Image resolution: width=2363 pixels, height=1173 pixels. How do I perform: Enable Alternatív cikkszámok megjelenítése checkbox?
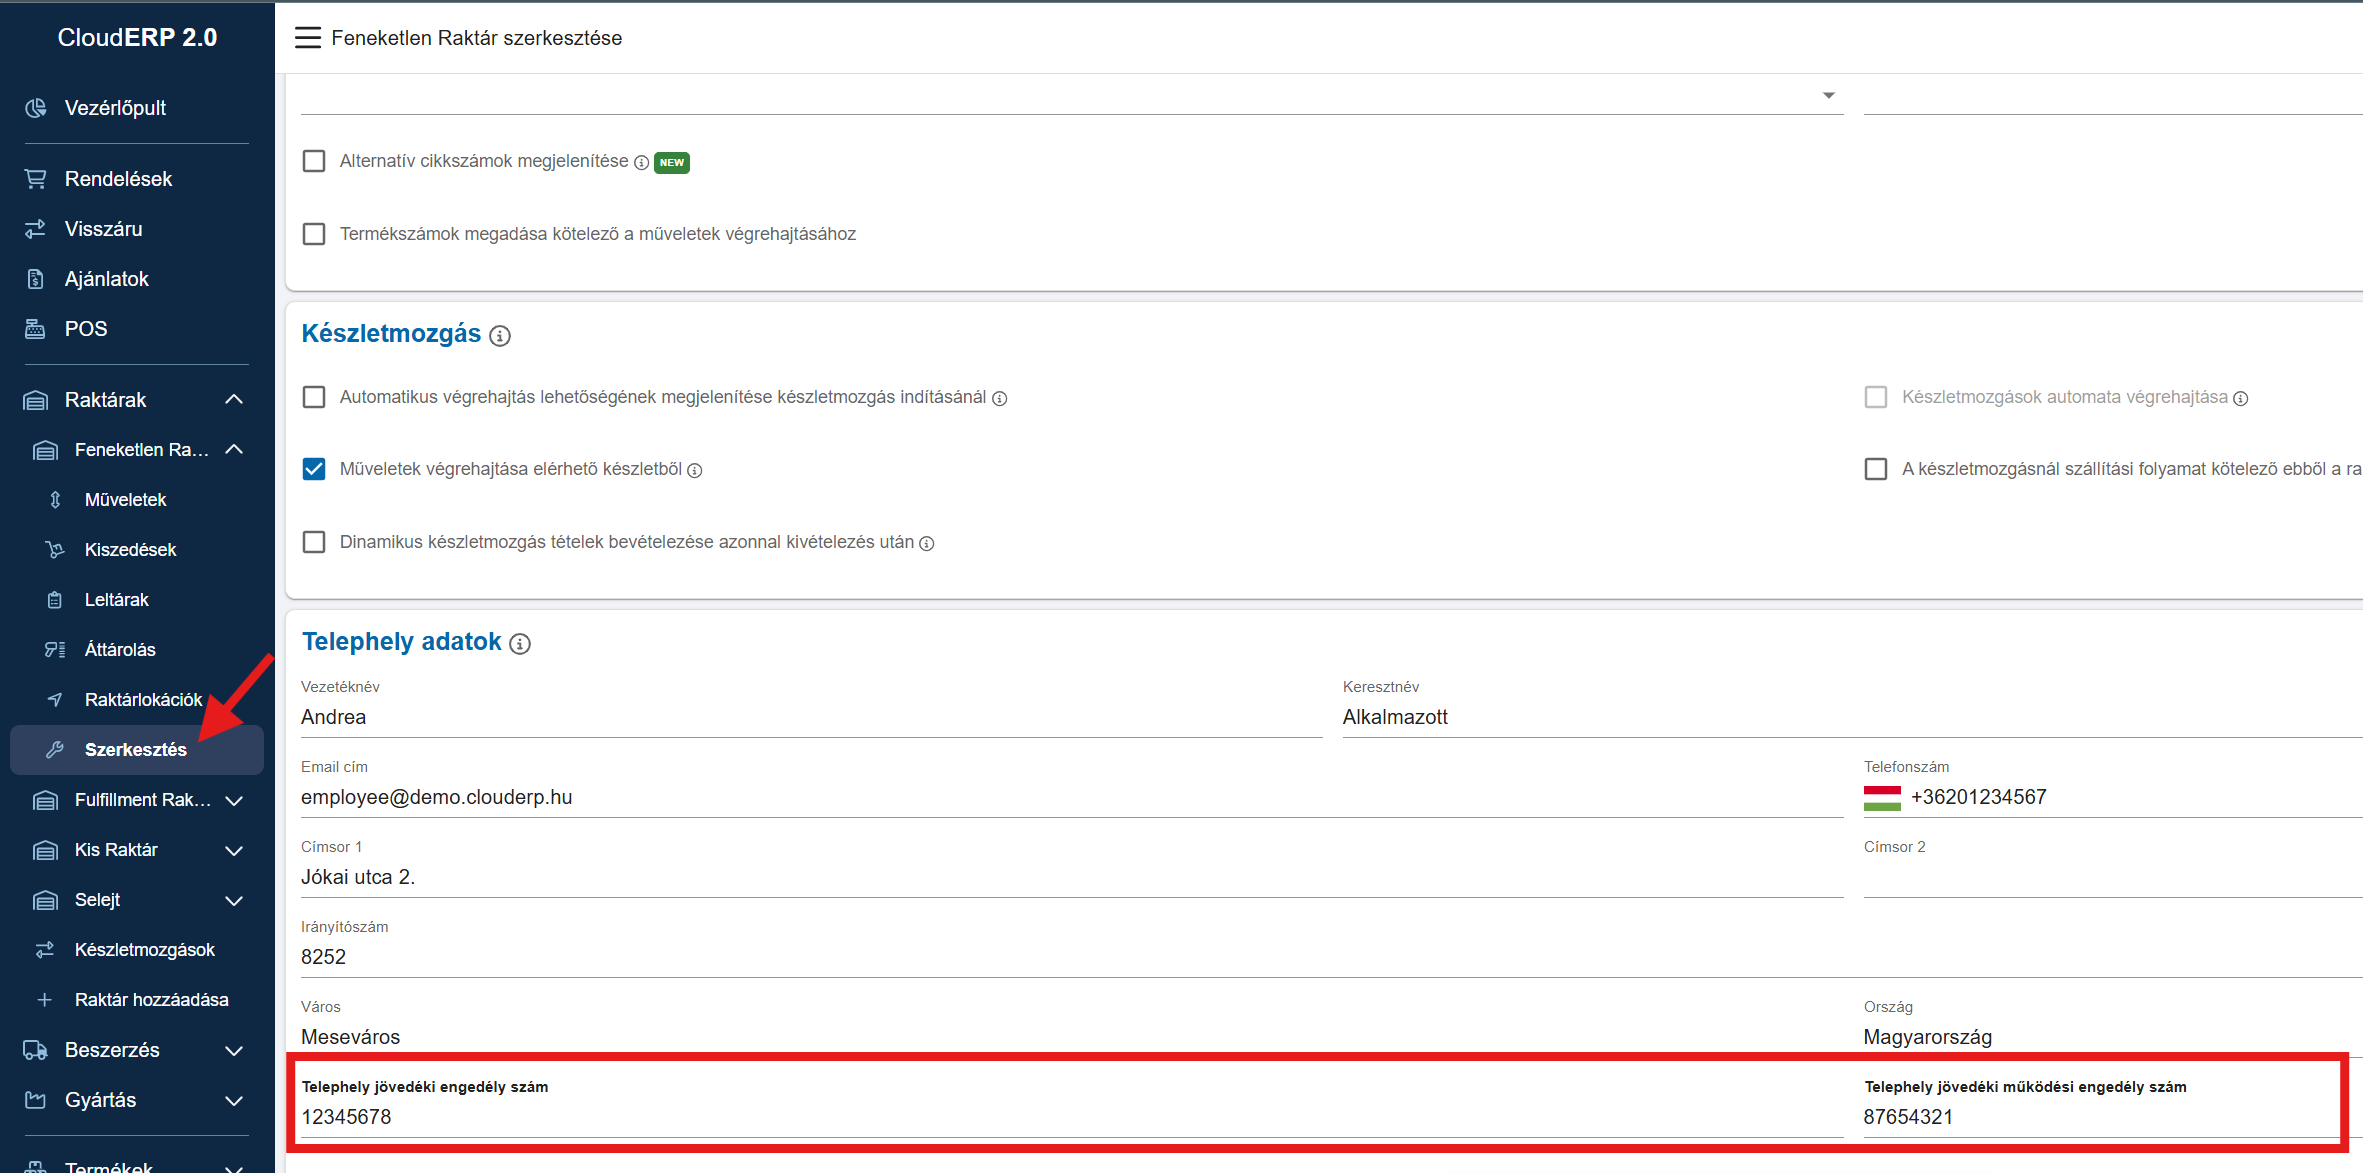[314, 161]
